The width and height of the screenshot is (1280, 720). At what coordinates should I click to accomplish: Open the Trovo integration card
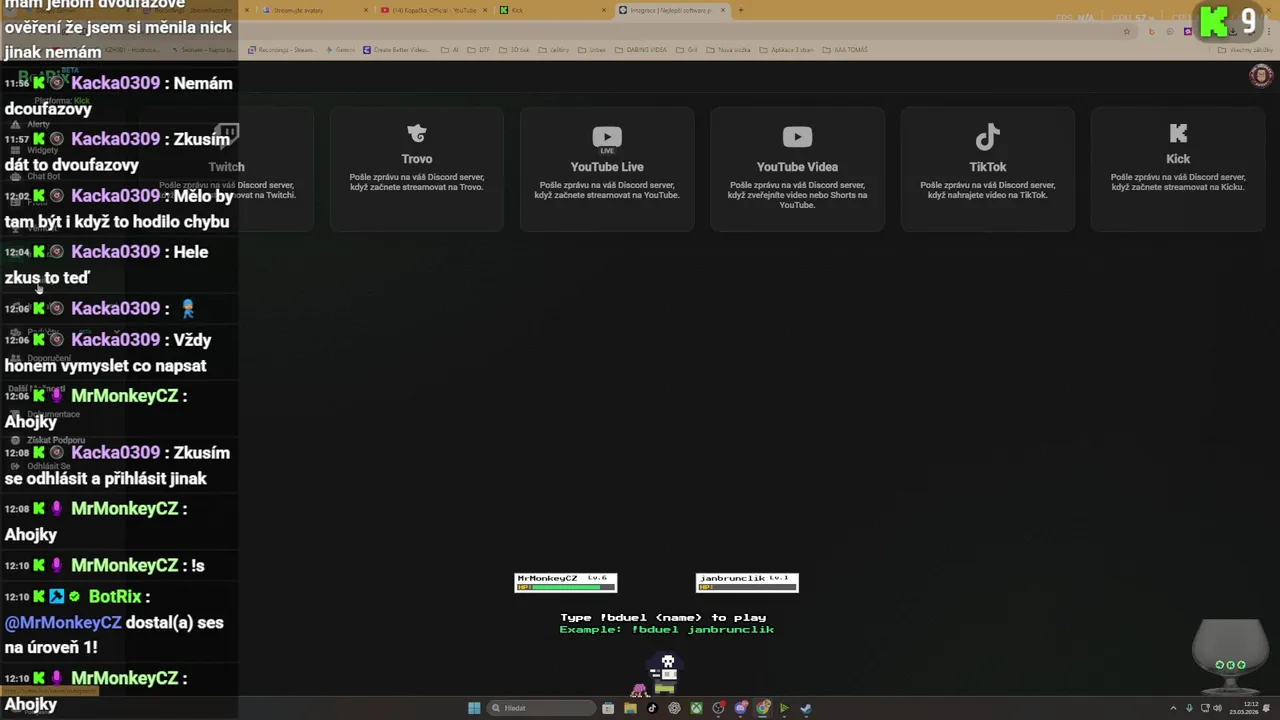coord(417,169)
